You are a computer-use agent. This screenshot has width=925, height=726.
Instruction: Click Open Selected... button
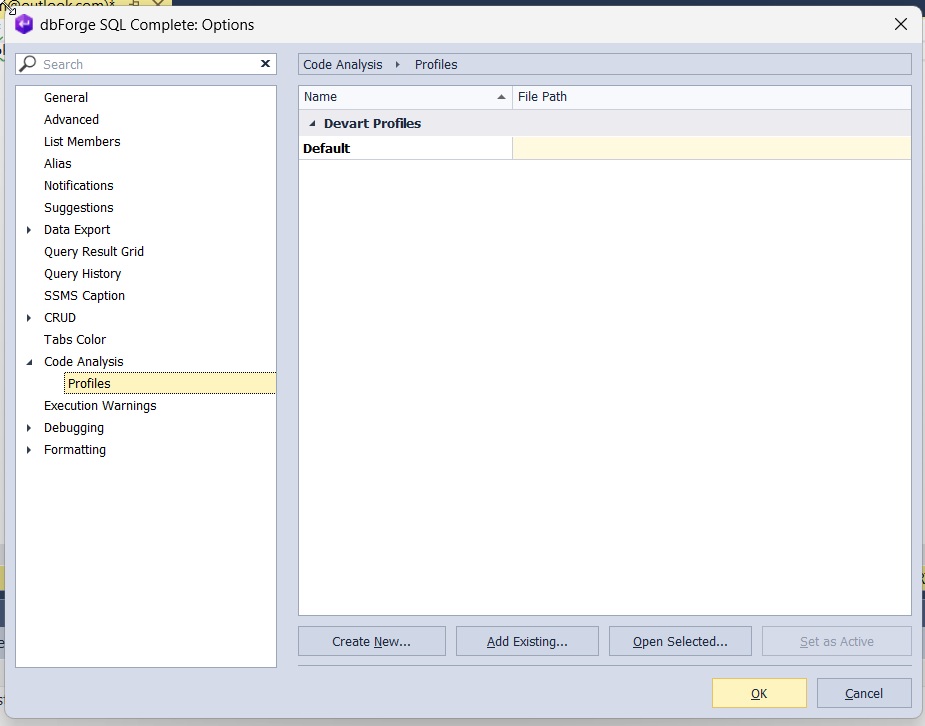pyautogui.click(x=680, y=642)
